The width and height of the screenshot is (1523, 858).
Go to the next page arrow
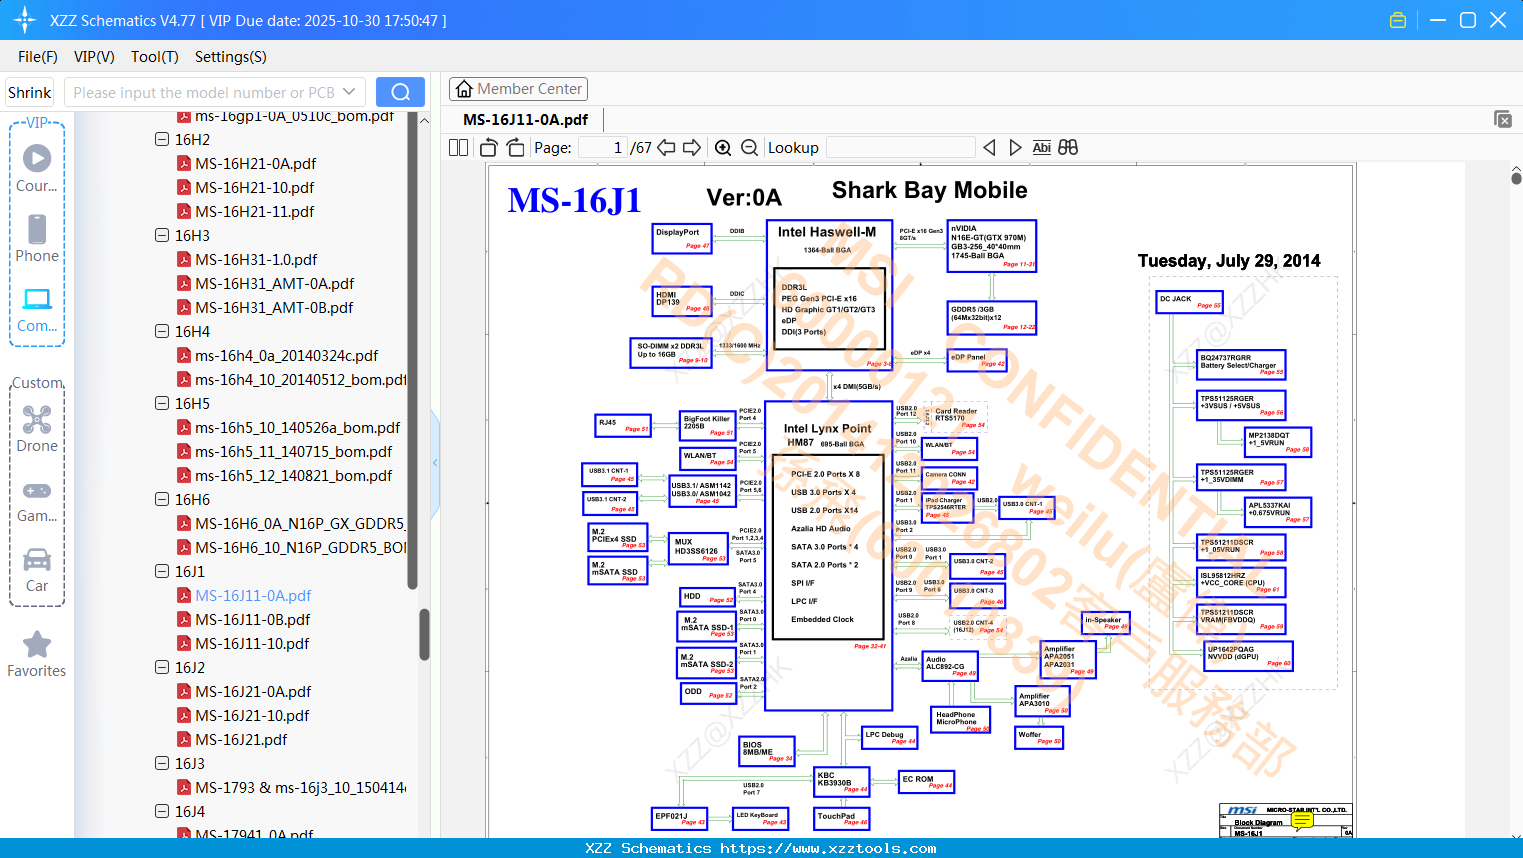click(692, 148)
